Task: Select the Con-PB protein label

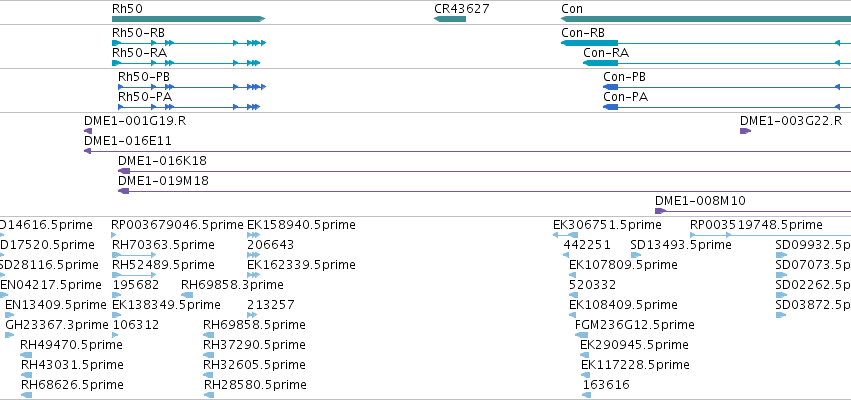Action: click(x=624, y=77)
